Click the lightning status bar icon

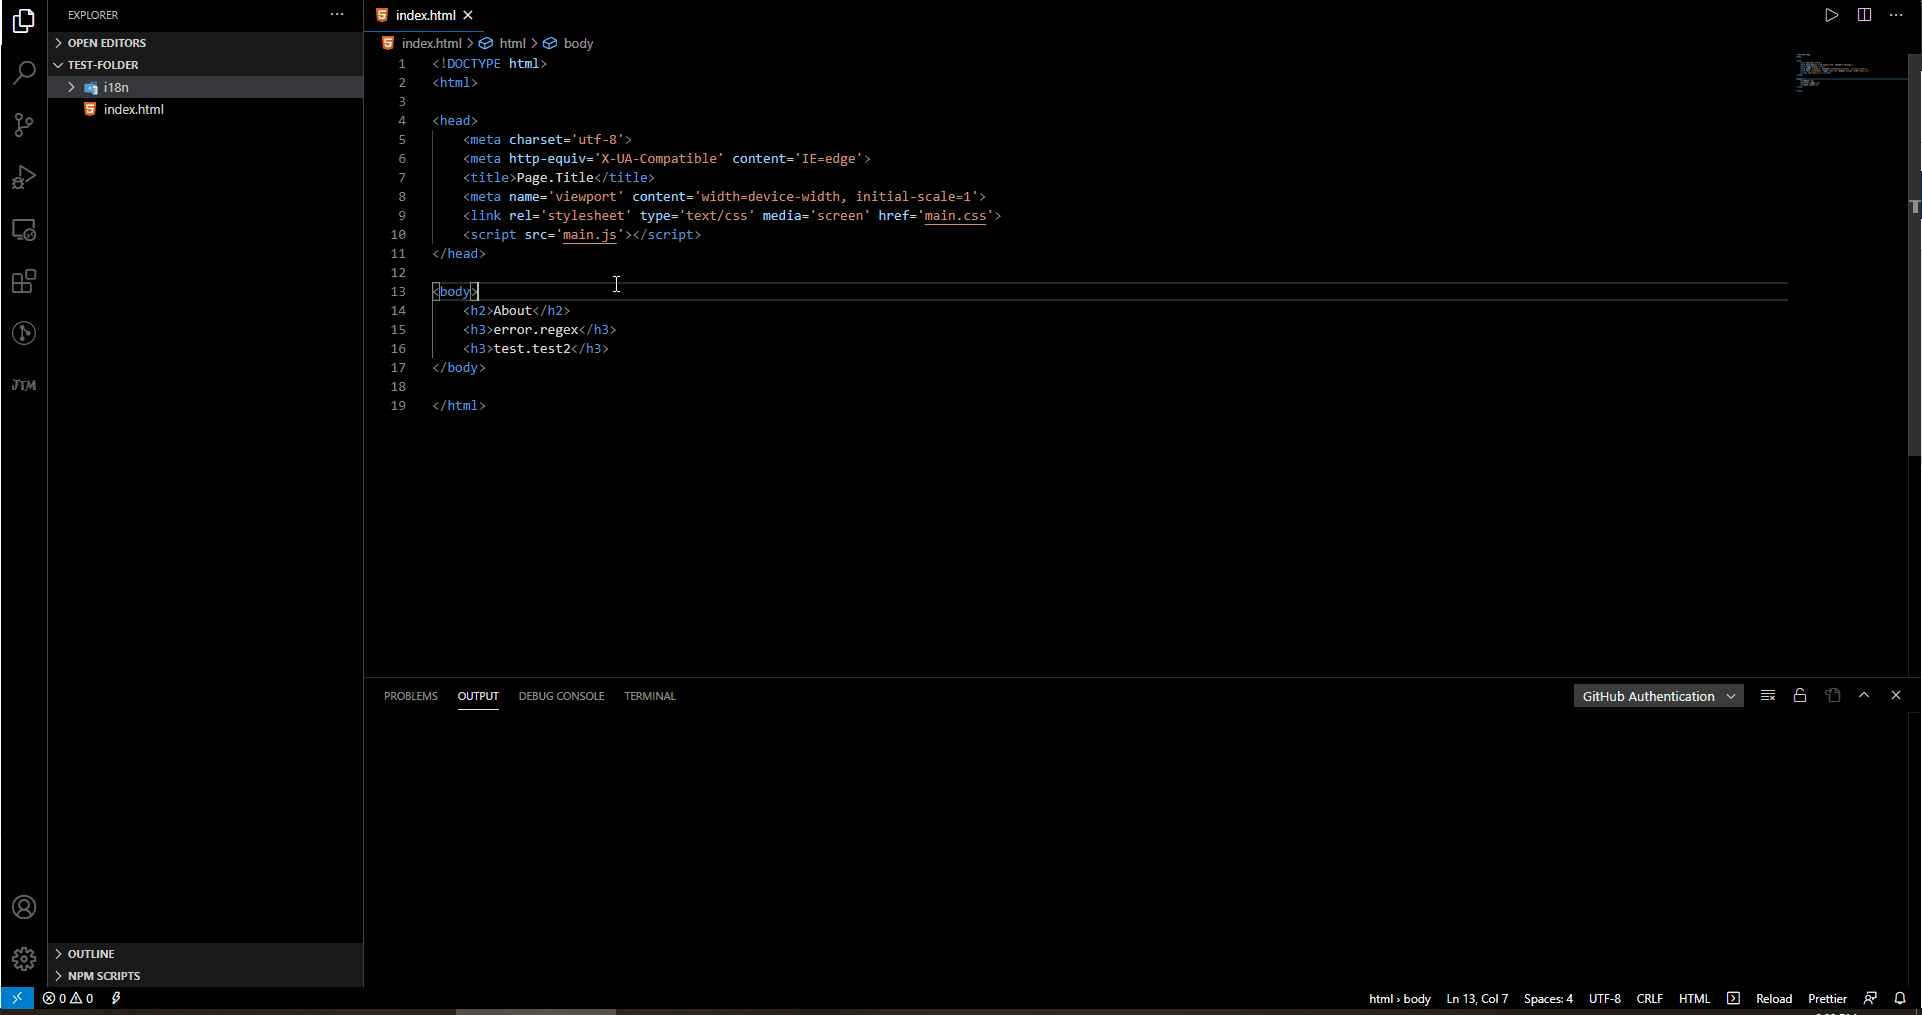(116, 998)
